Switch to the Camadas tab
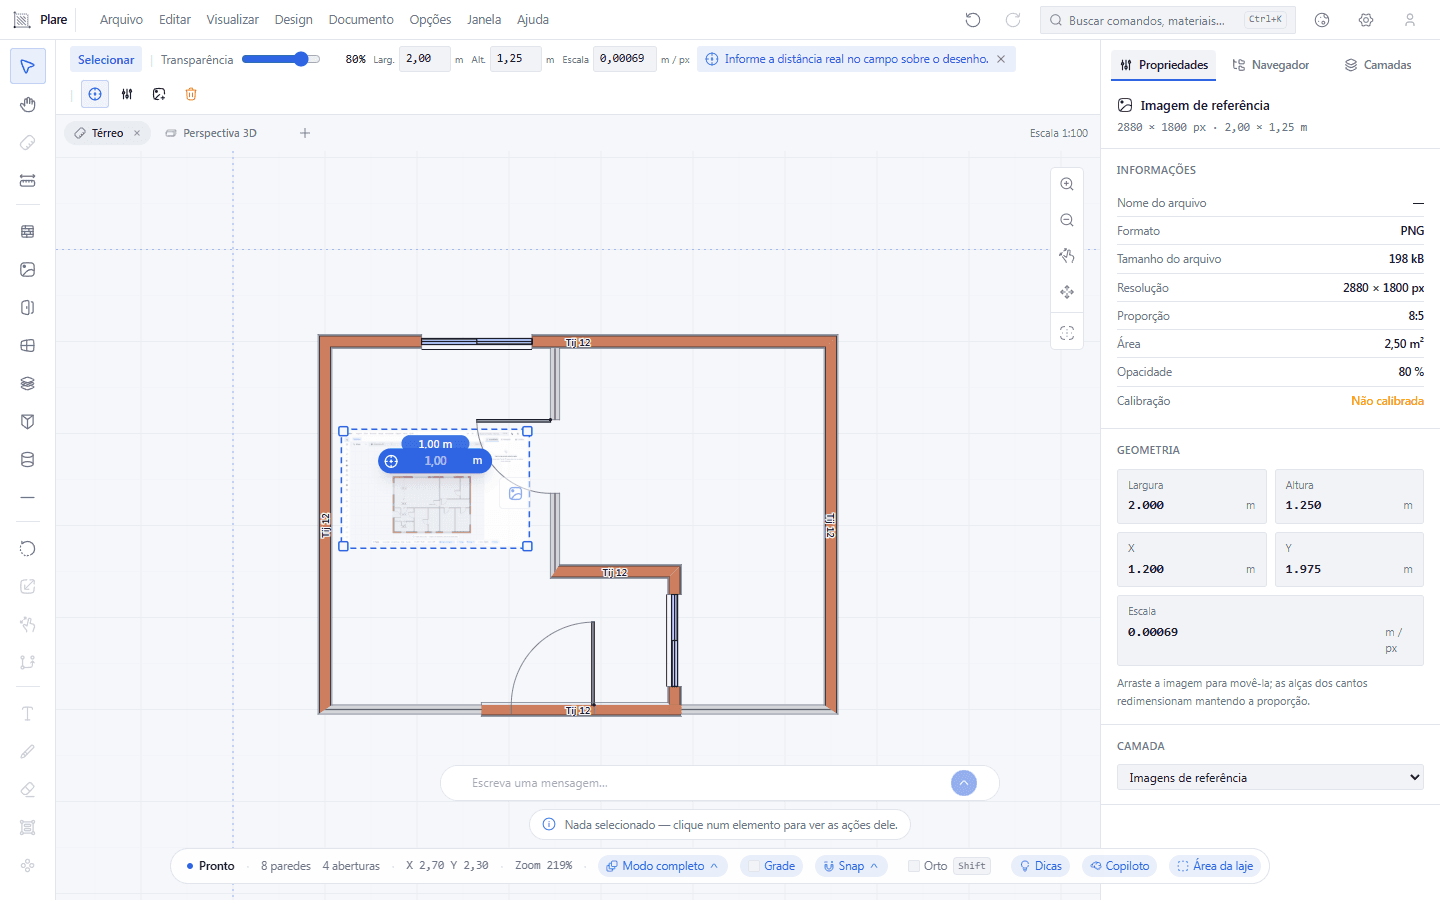Viewport: 1440px width, 900px height. [1378, 65]
